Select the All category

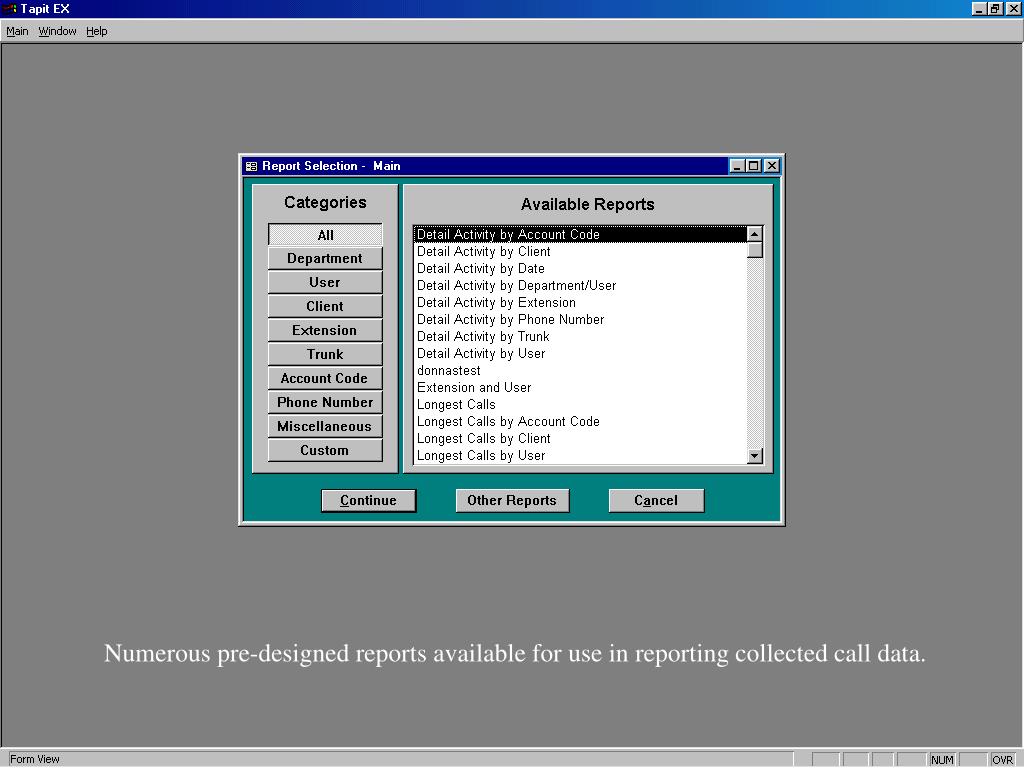[x=325, y=234]
